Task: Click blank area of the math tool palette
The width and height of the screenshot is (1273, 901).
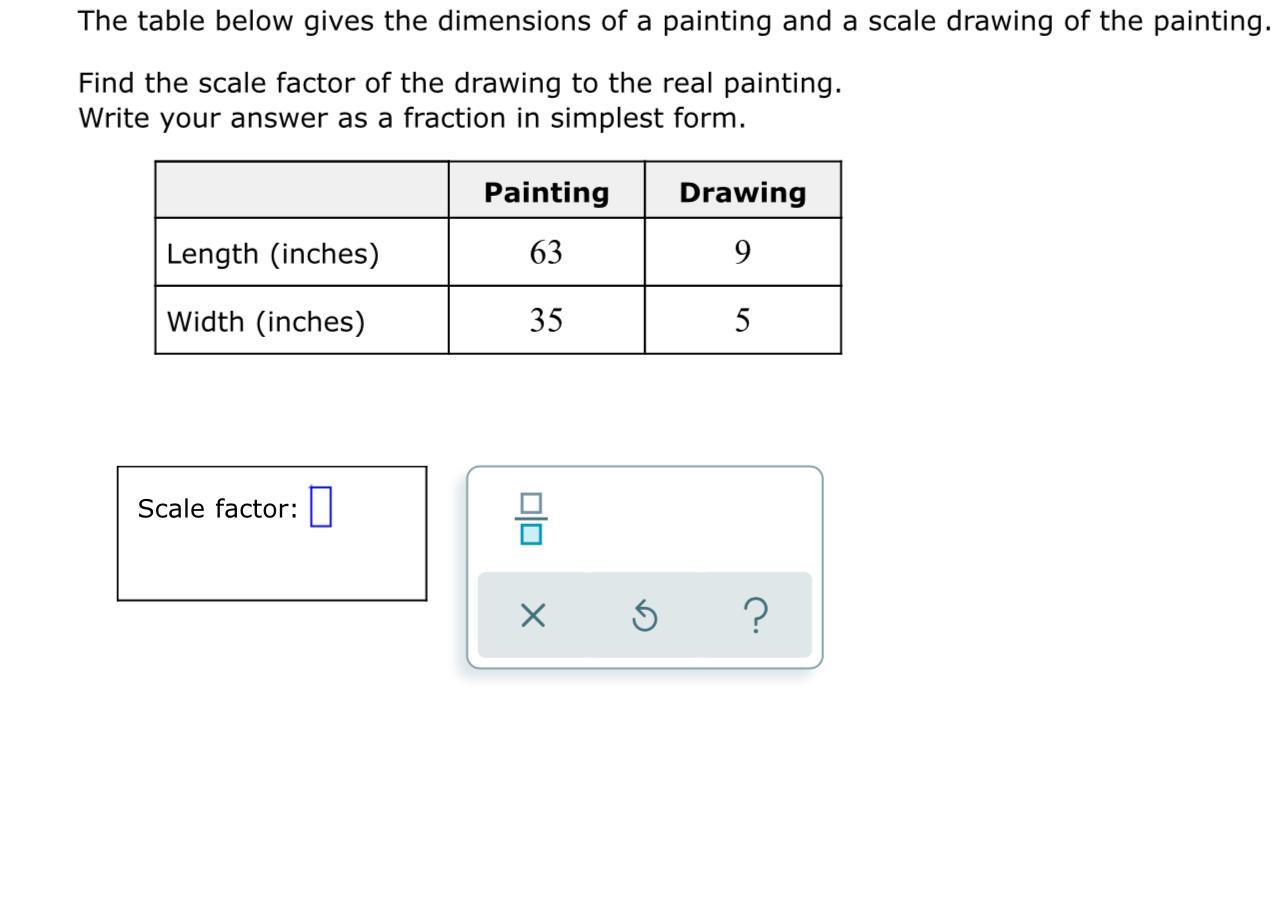Action: pos(700,518)
